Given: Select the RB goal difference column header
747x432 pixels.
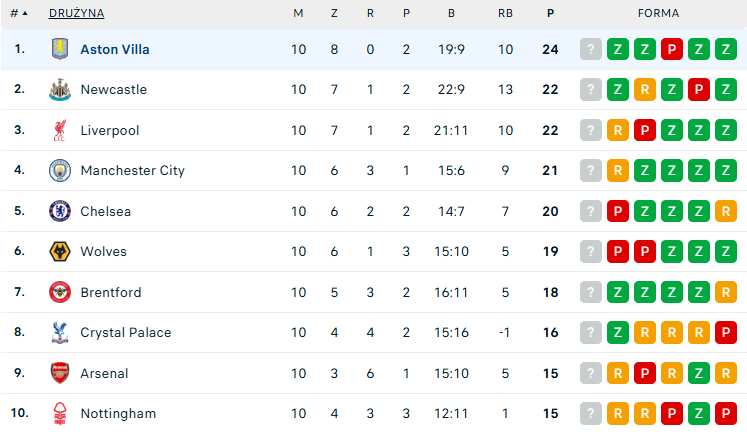Looking at the screenshot, I should (x=505, y=13).
